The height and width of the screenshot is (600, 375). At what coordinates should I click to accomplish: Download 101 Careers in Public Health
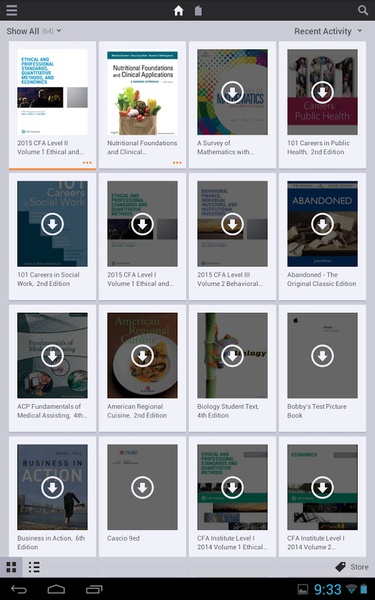pyautogui.click(x=322, y=92)
